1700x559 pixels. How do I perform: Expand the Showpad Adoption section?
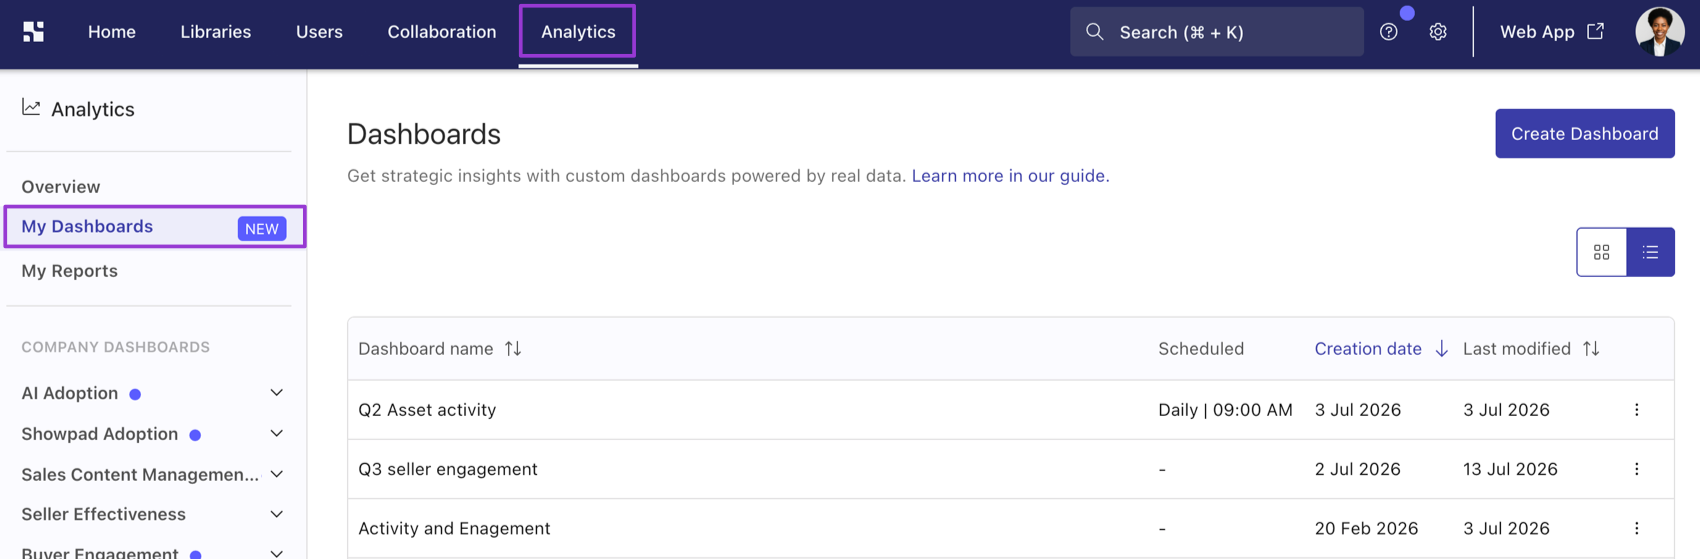[x=277, y=434]
